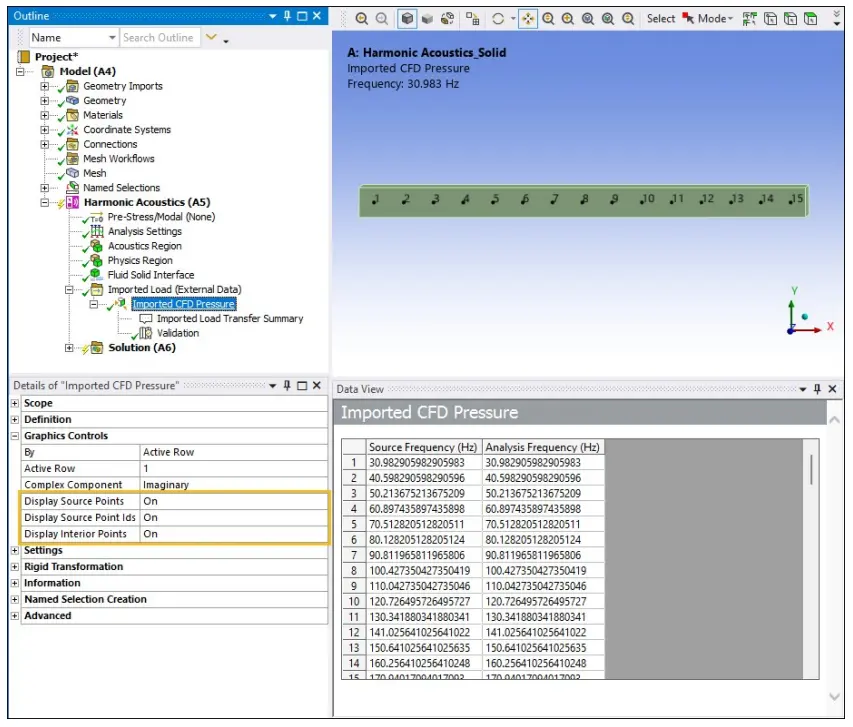
Task: Select the Imported CFD Pressure tree item
Action: (x=184, y=304)
